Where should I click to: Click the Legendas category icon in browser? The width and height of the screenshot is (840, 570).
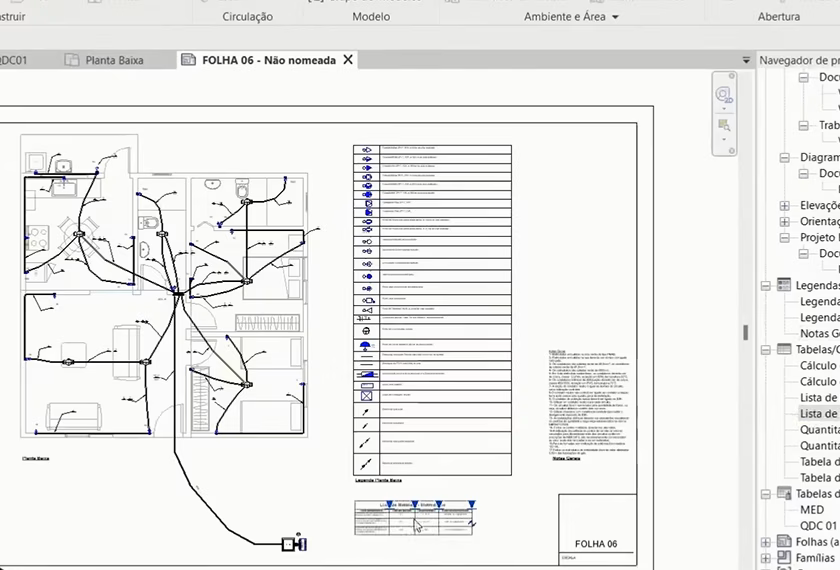coord(784,285)
